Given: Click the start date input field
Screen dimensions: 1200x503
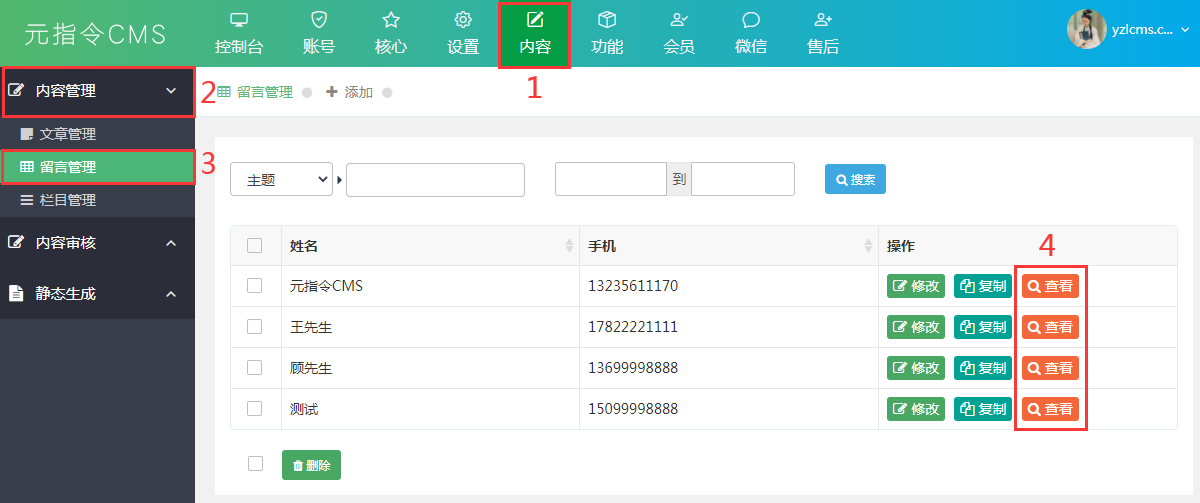Looking at the screenshot, I should 610,180.
